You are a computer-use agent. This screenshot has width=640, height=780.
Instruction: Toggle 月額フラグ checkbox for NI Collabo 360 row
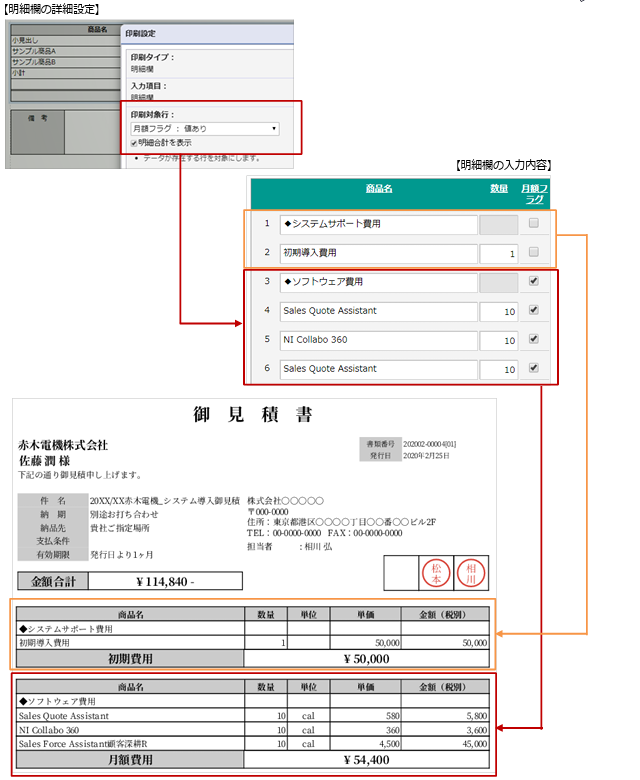pyautogui.click(x=534, y=339)
